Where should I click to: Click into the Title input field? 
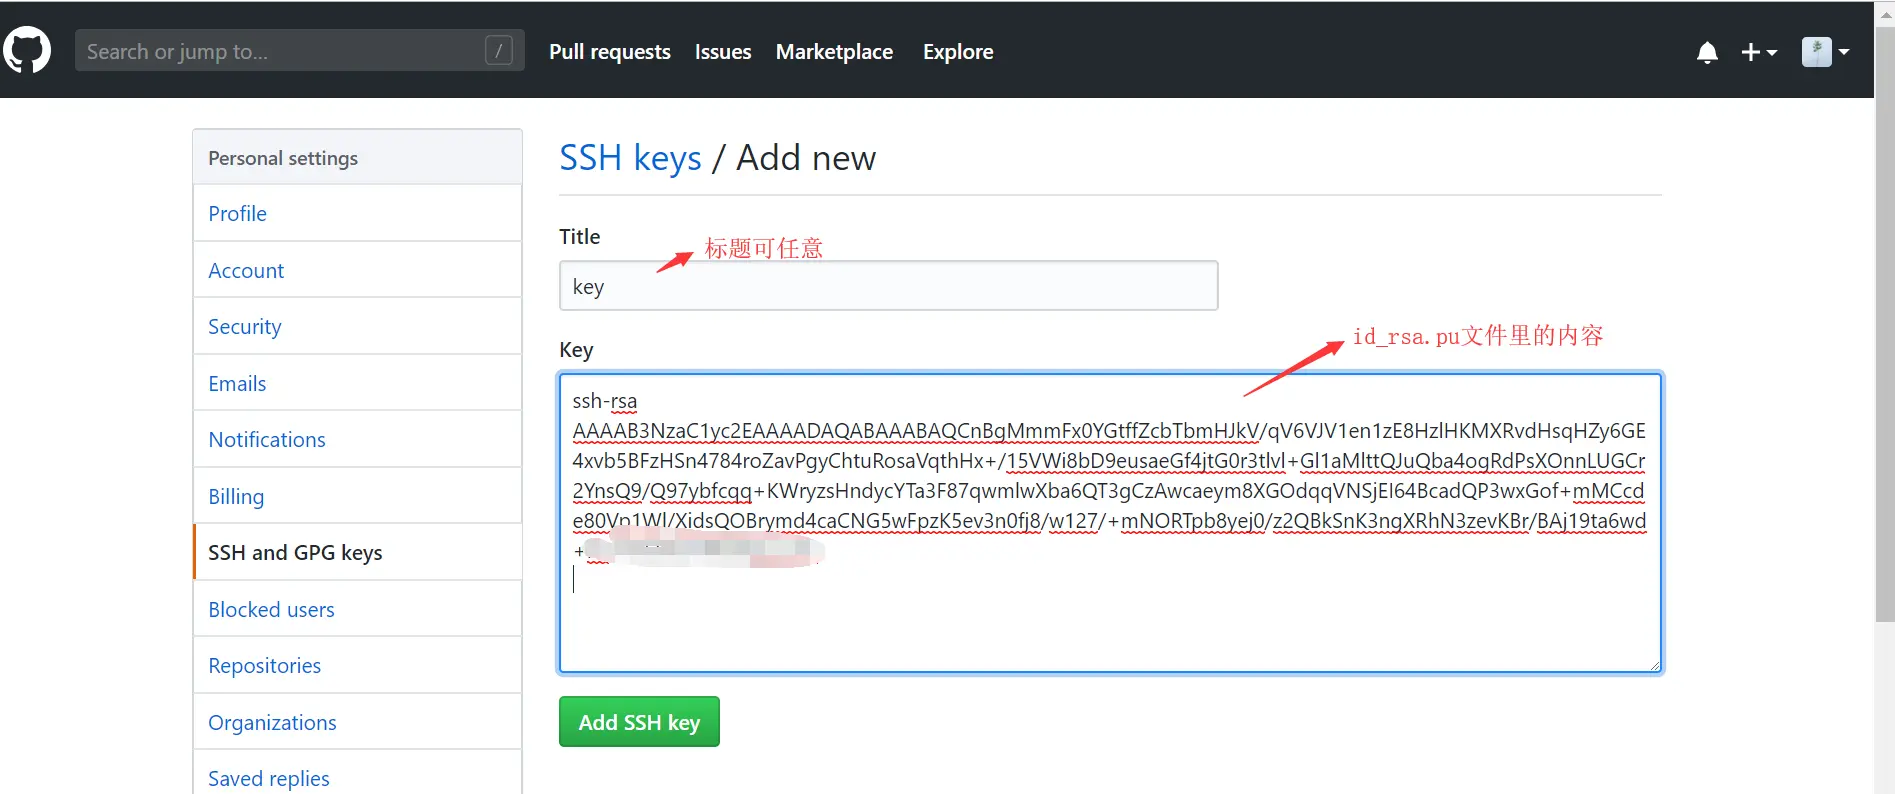(888, 286)
